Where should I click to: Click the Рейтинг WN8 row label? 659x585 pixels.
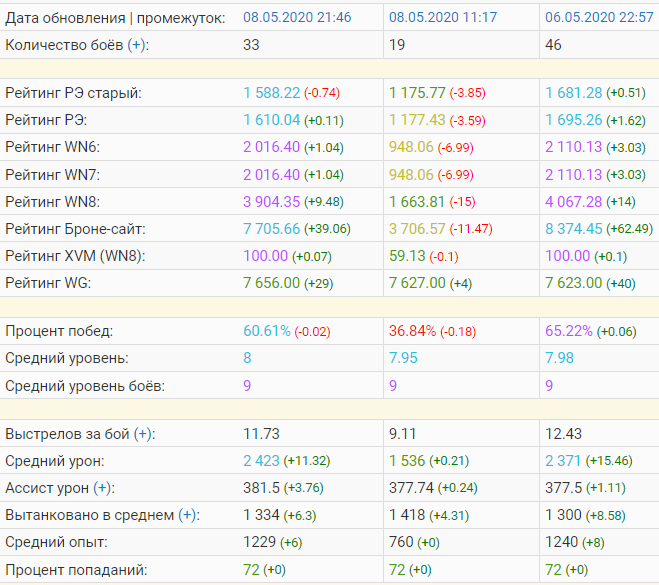coord(54,201)
